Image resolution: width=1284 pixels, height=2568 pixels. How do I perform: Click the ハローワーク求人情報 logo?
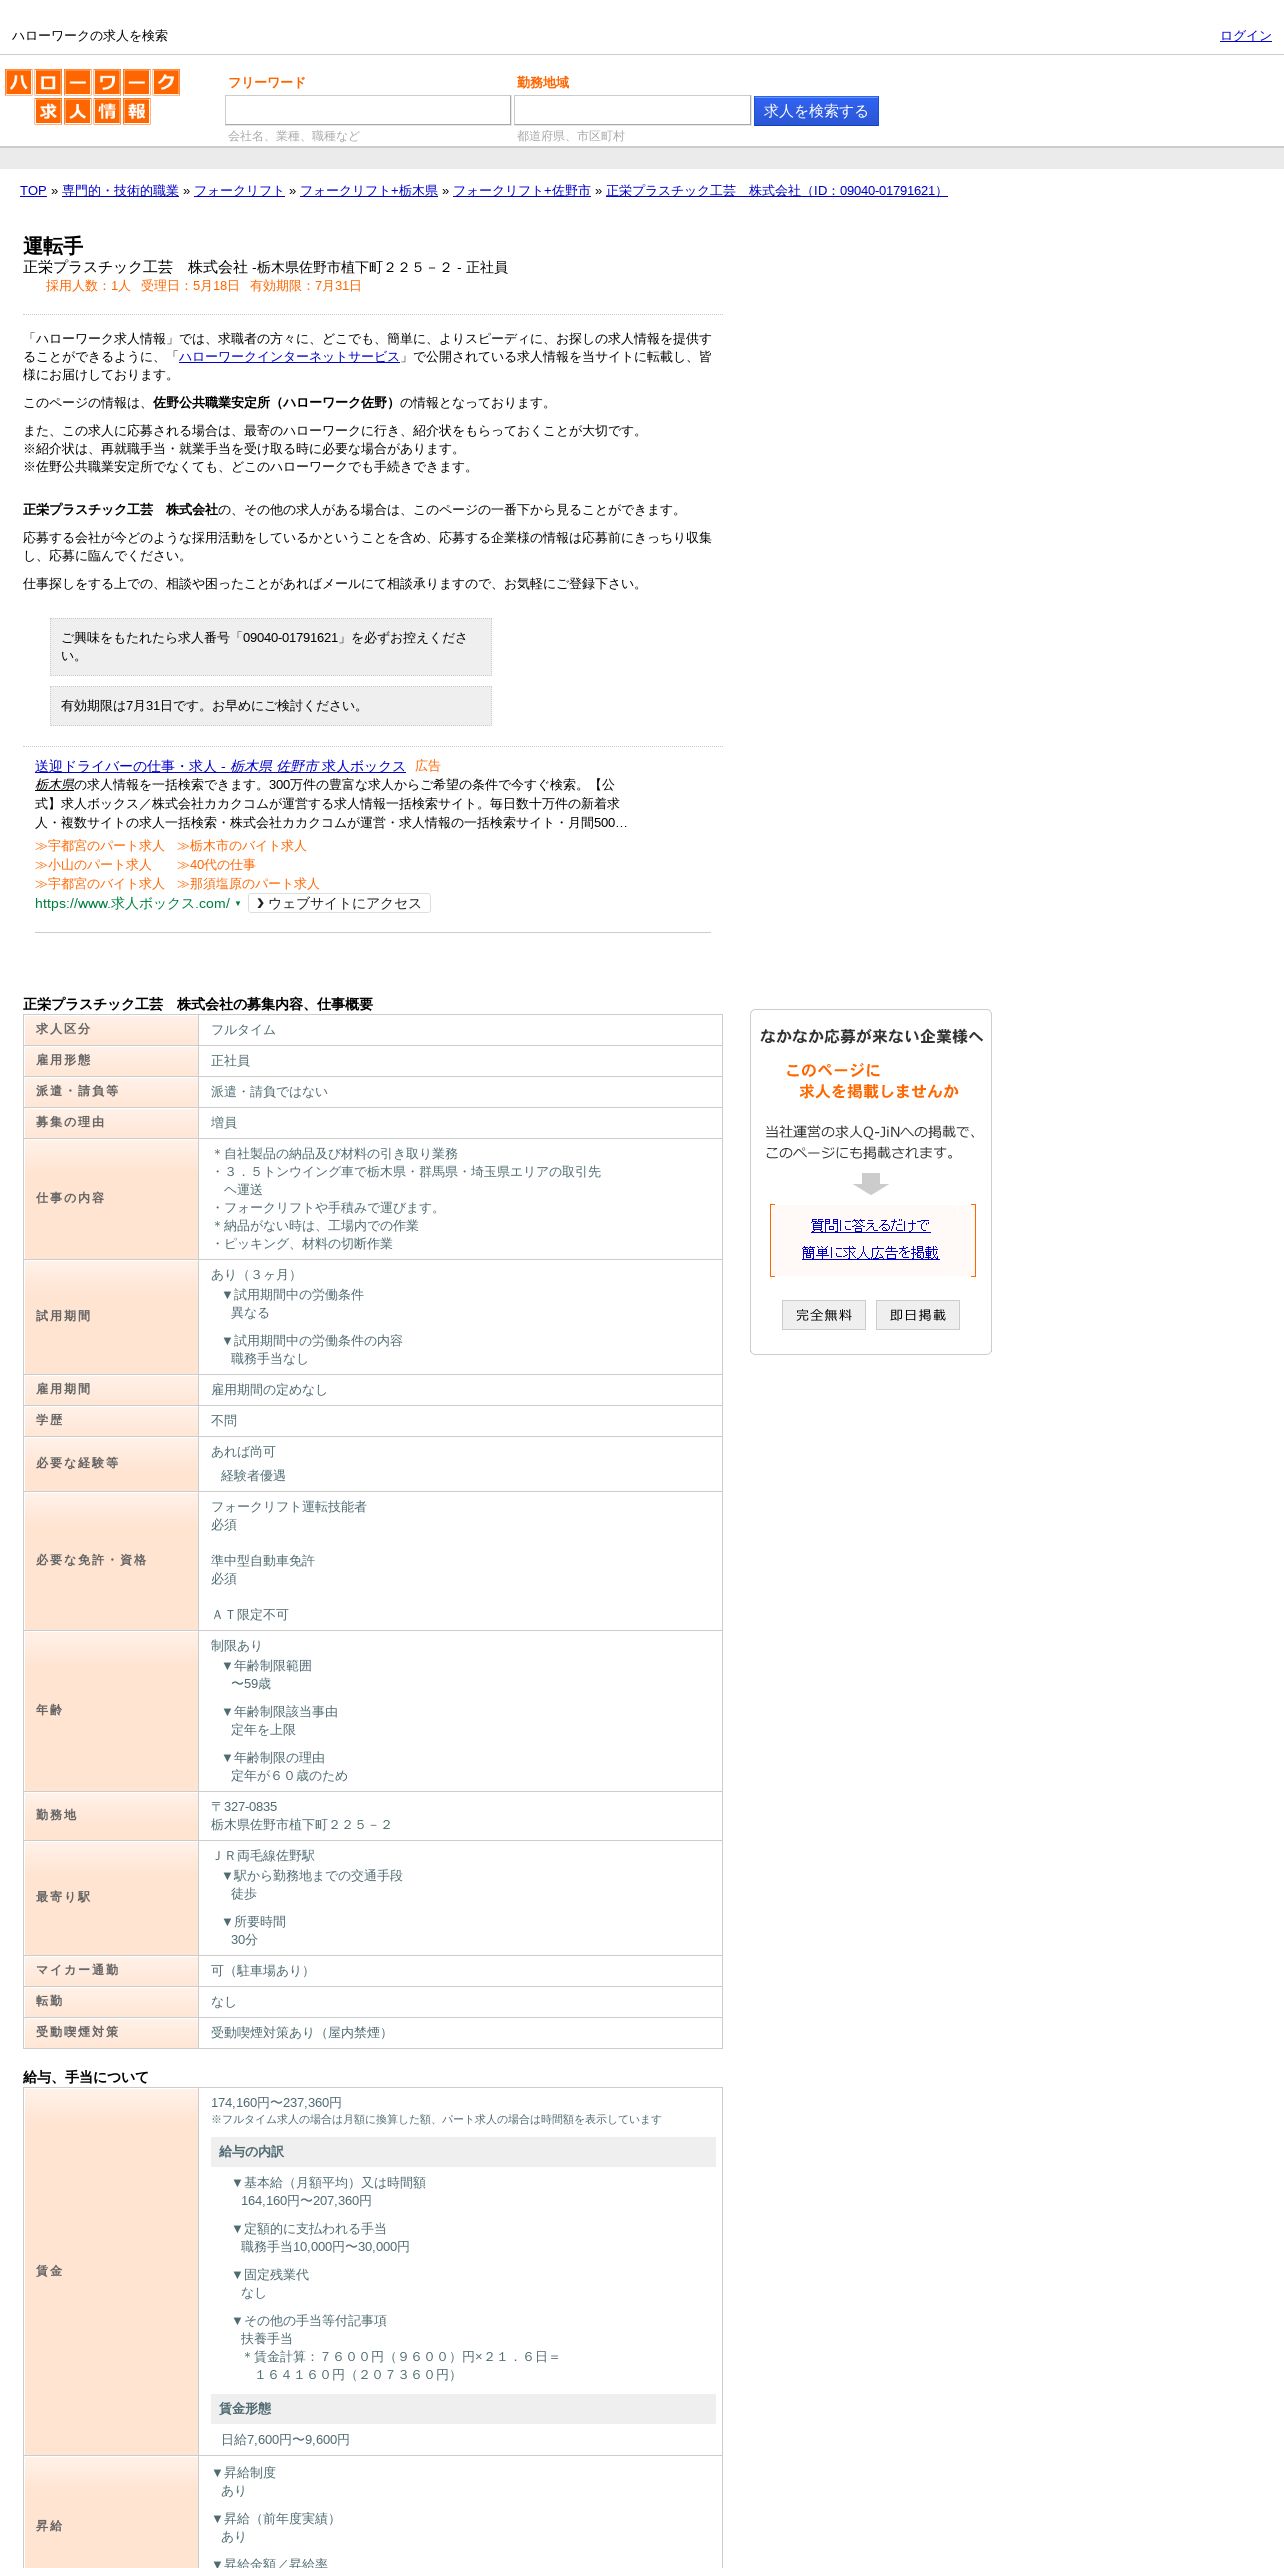tap(92, 96)
